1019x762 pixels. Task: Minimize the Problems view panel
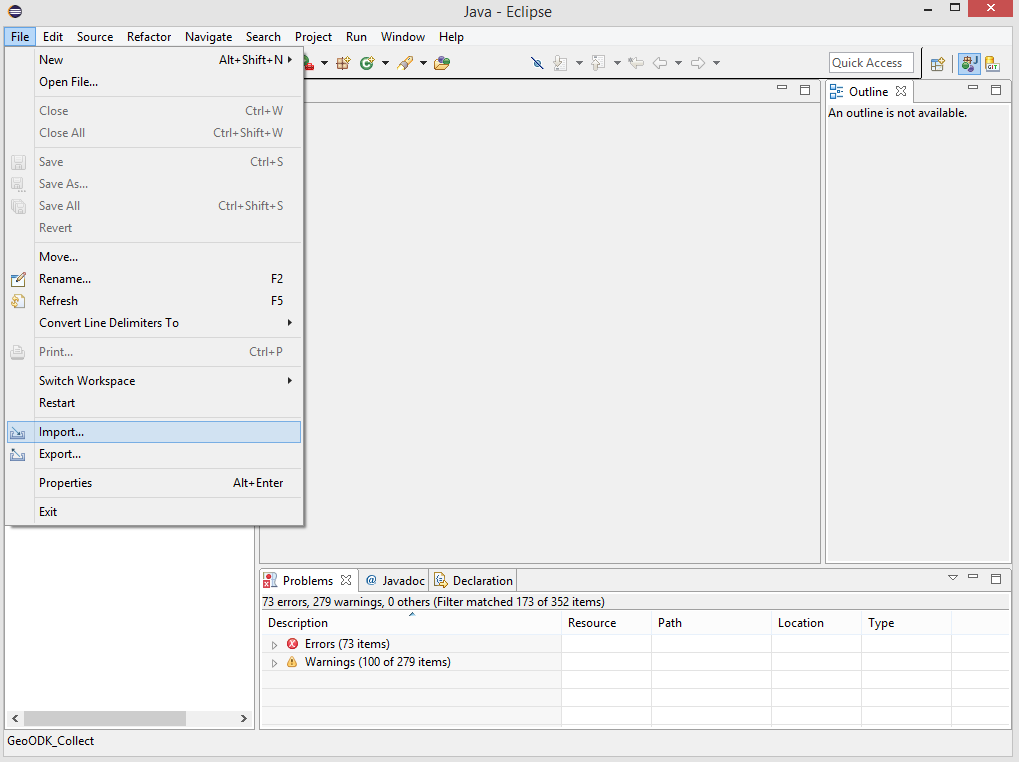973,576
